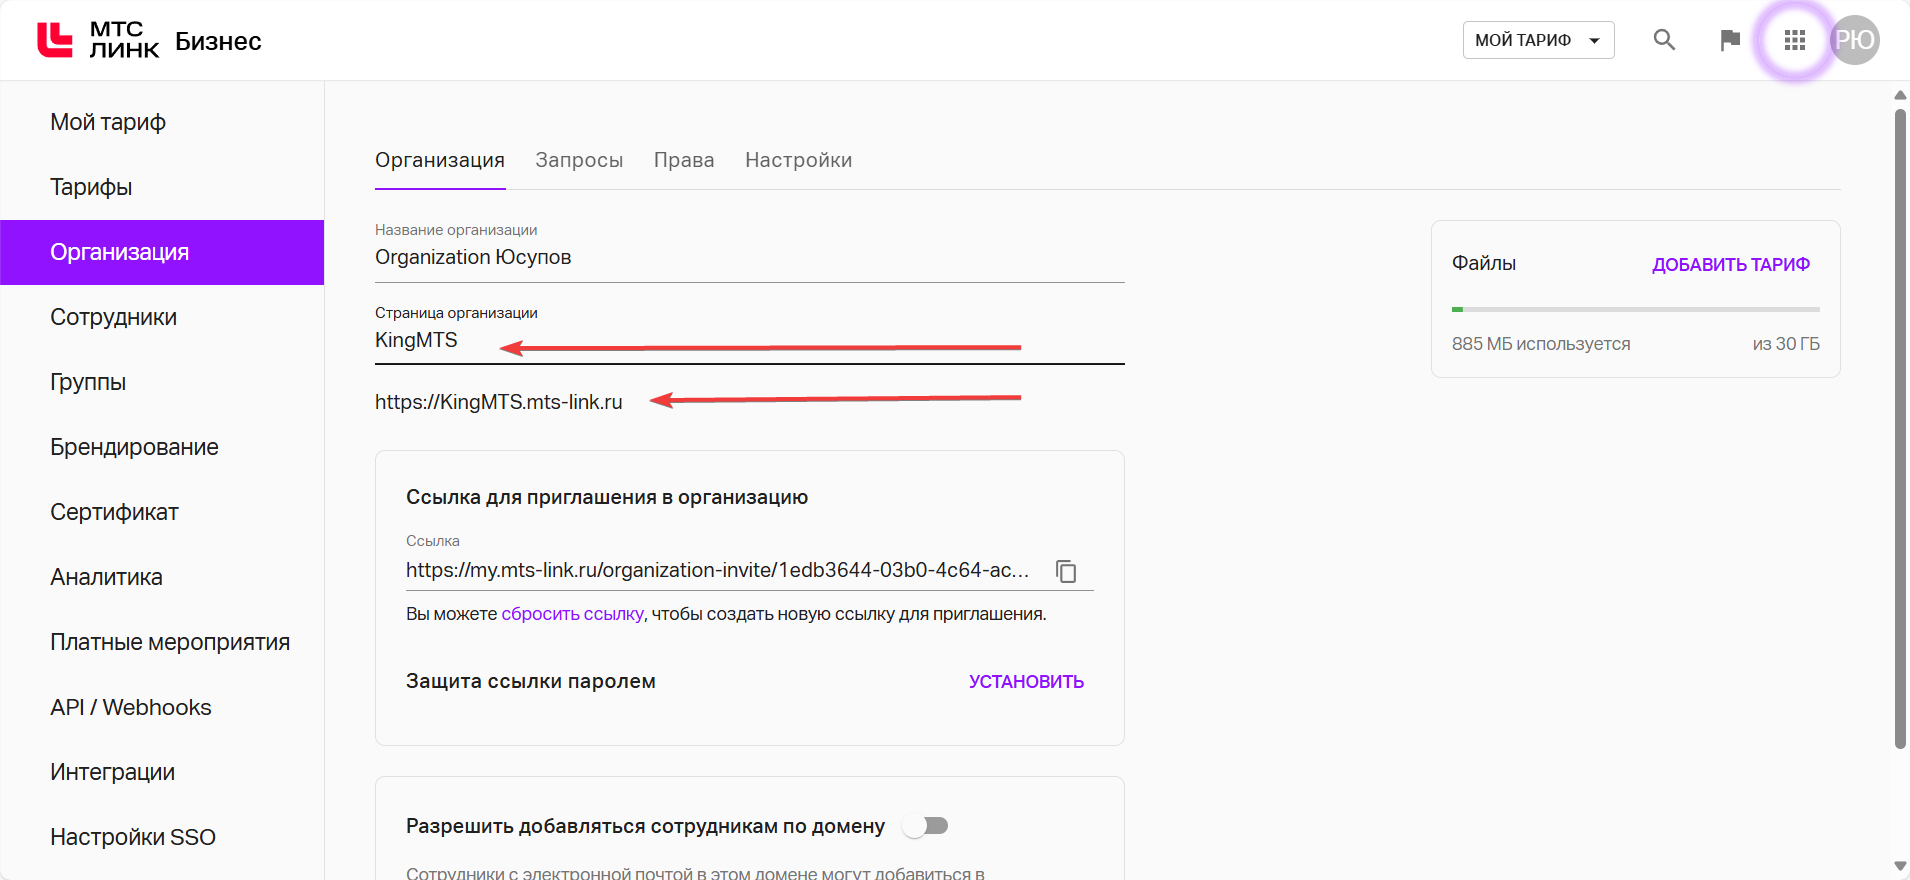The image size is (1910, 880).
Task: Click the из 30 ГБ text
Action: [x=1786, y=344]
